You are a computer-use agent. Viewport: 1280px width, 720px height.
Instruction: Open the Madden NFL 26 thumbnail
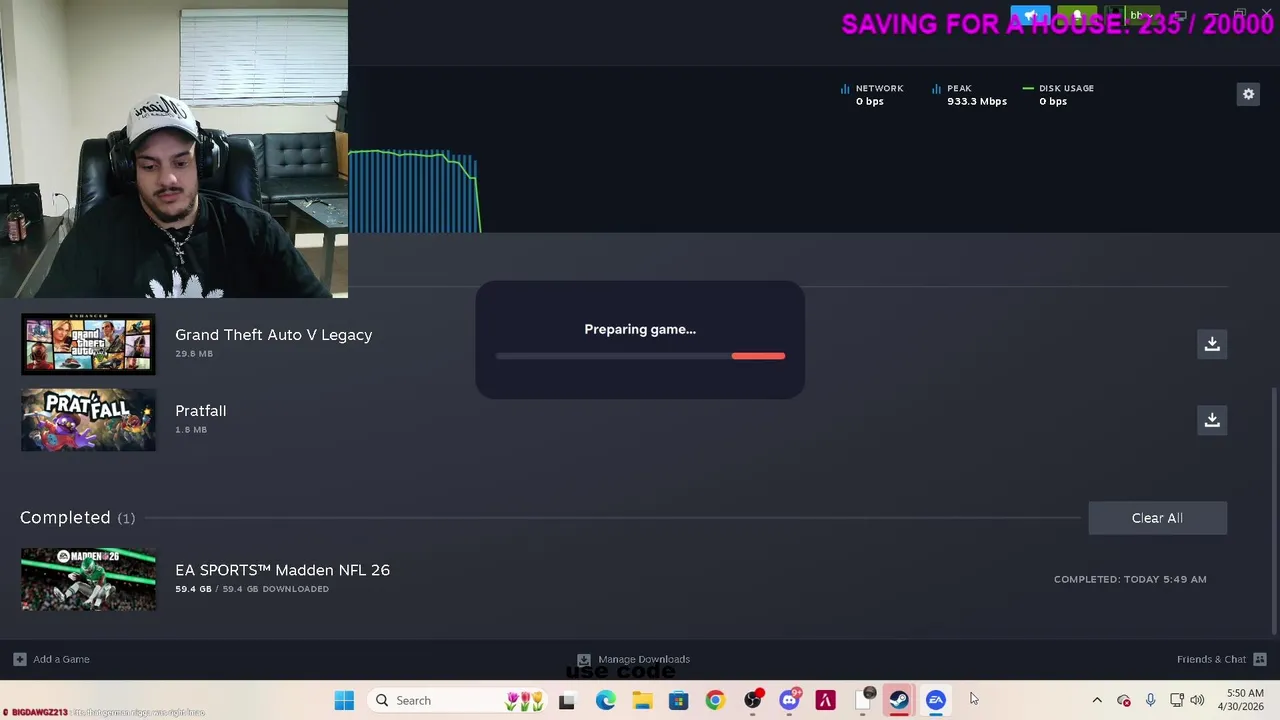click(x=88, y=579)
